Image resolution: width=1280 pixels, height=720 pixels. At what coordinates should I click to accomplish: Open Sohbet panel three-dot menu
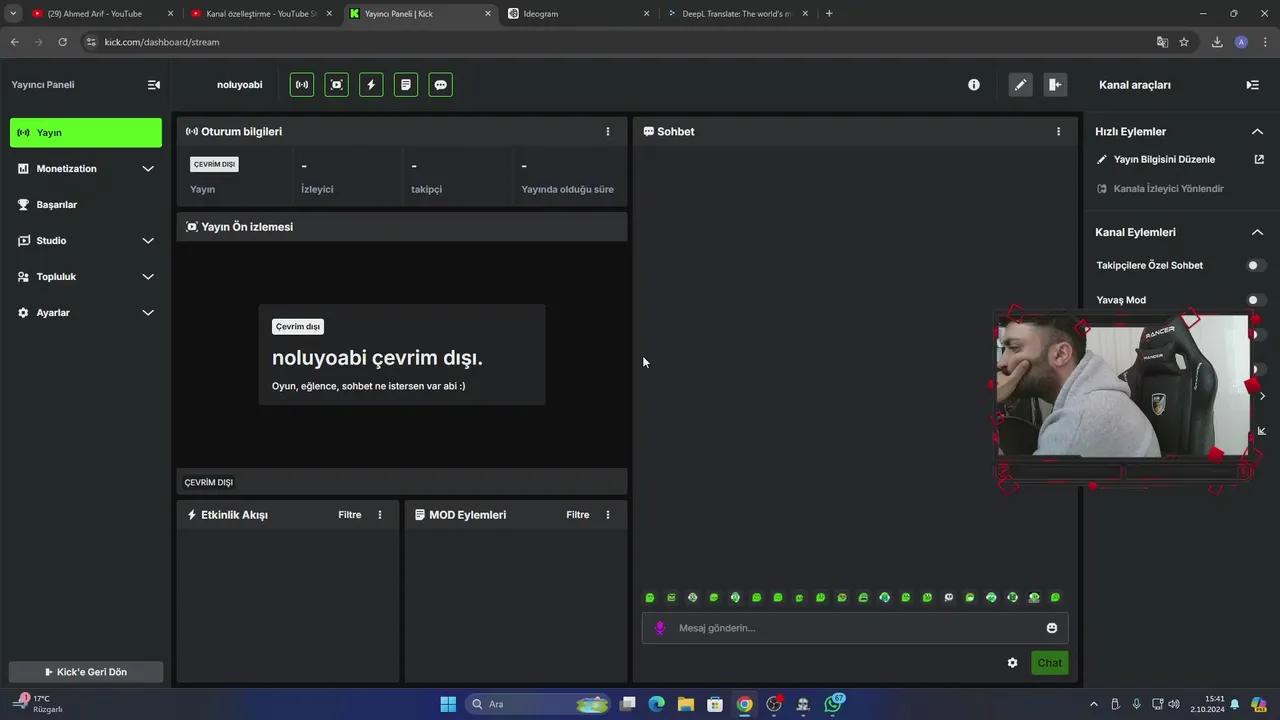1059,131
